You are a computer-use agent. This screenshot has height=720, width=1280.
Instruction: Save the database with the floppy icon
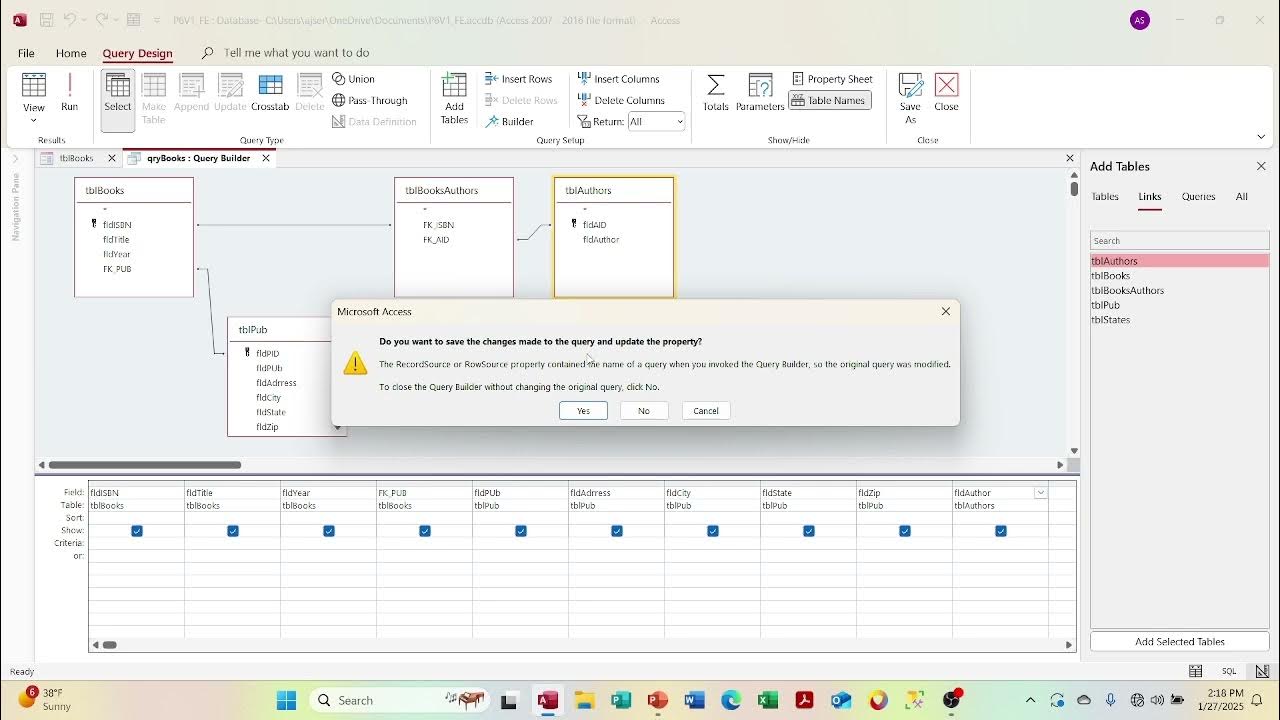point(46,20)
